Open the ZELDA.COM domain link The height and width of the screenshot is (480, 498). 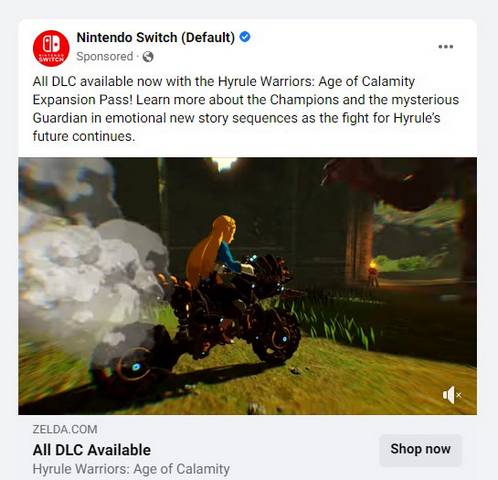(x=65, y=429)
